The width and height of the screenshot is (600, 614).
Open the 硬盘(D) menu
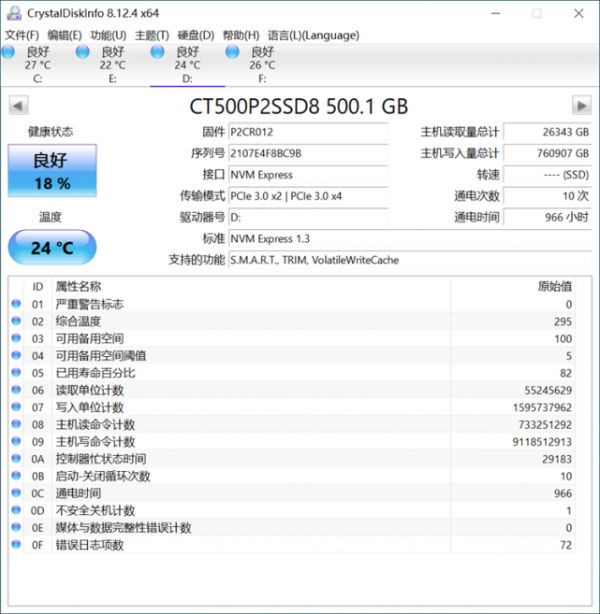point(196,35)
